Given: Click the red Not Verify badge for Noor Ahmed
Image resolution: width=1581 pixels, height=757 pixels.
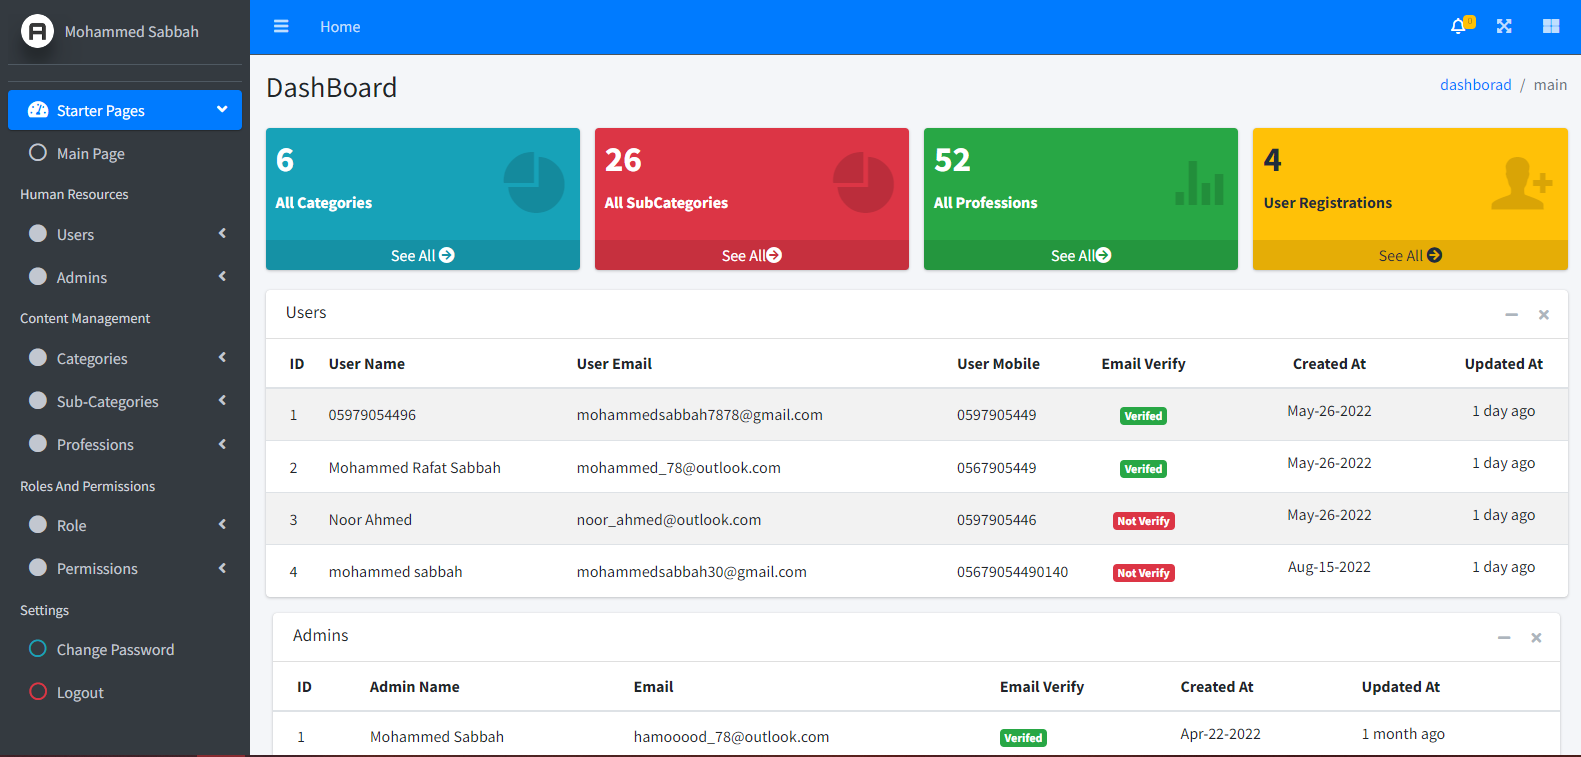Looking at the screenshot, I should click(1143, 521).
